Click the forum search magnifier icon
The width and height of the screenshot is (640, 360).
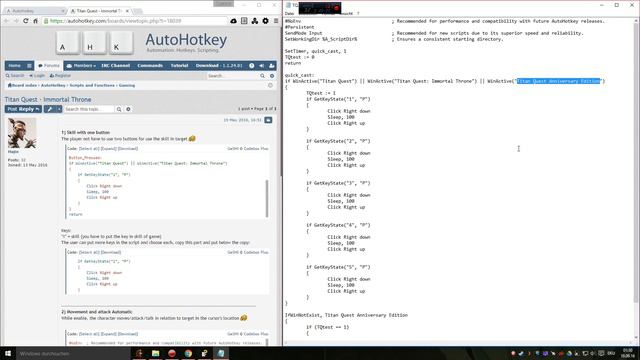point(262,76)
